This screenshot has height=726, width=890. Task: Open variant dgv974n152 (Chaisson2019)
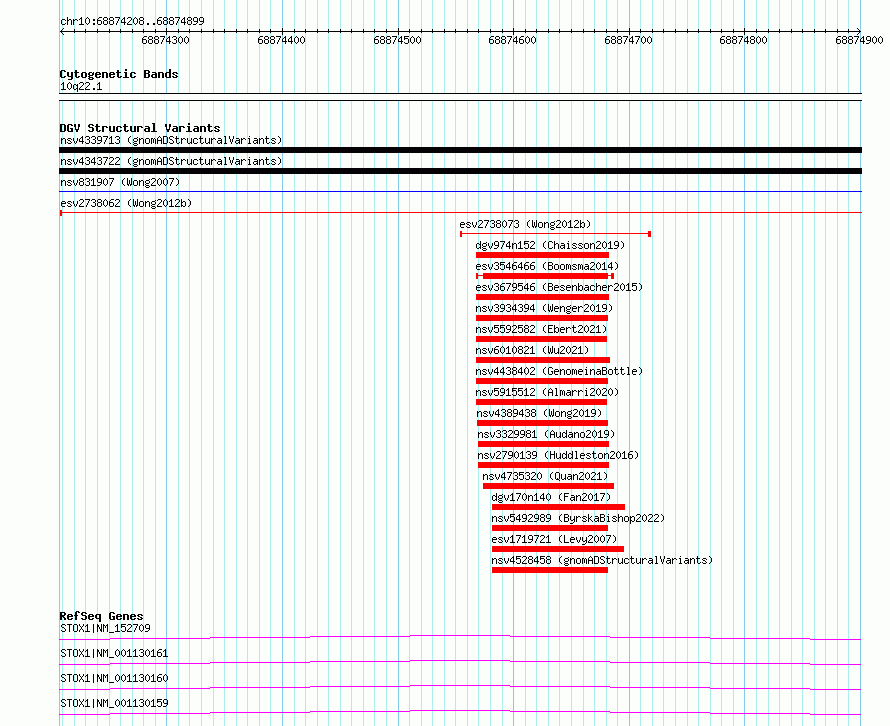click(550, 245)
